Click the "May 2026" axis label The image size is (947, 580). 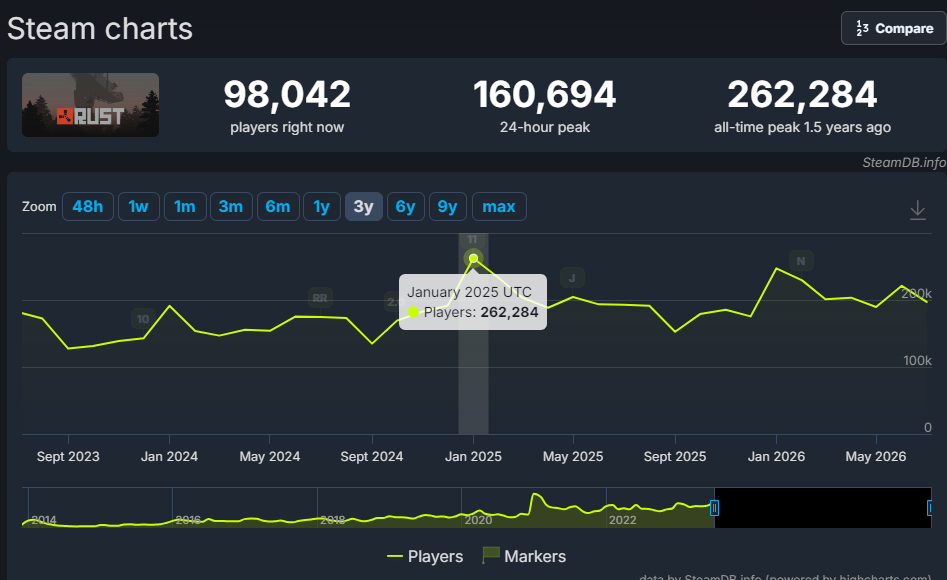[876, 456]
